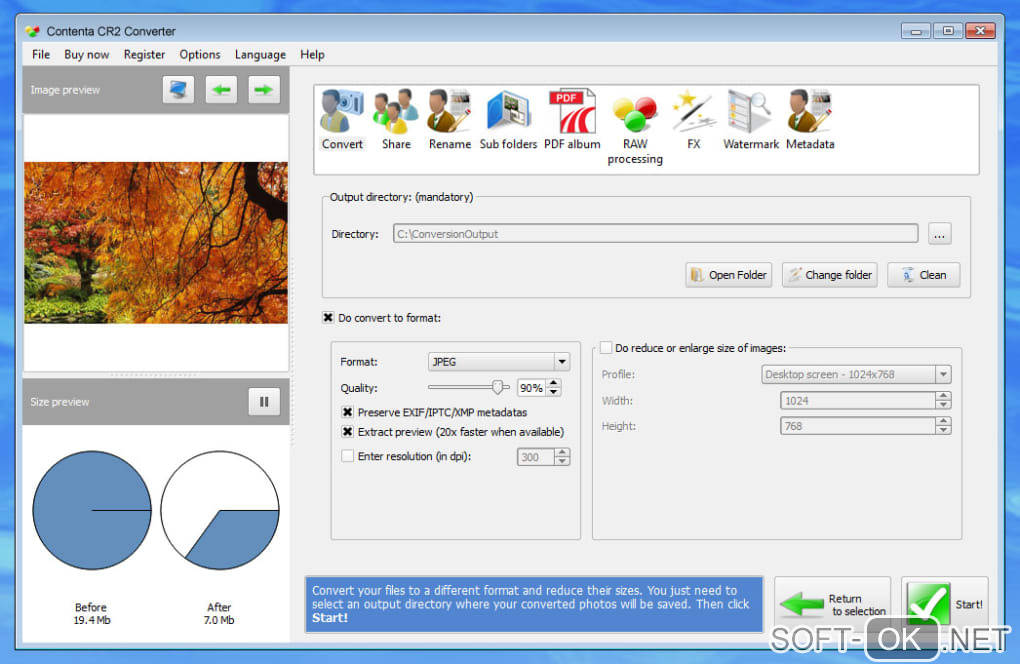Viewport: 1020px width, 664px height.
Task: Go to next image with right green arrow
Action: (x=264, y=90)
